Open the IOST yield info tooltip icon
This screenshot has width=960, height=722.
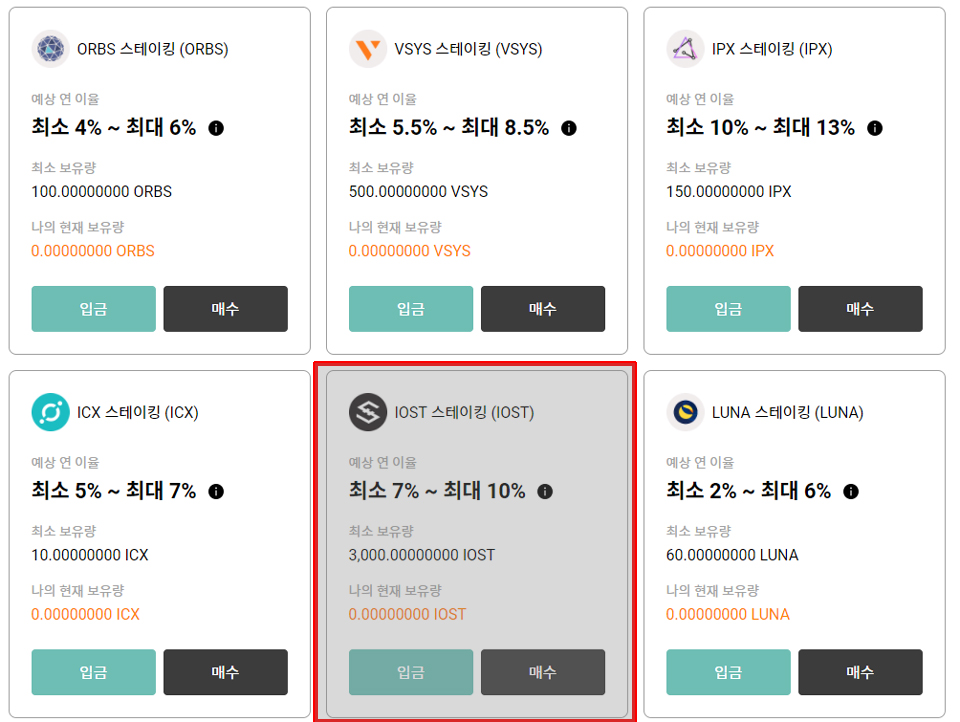tap(544, 491)
